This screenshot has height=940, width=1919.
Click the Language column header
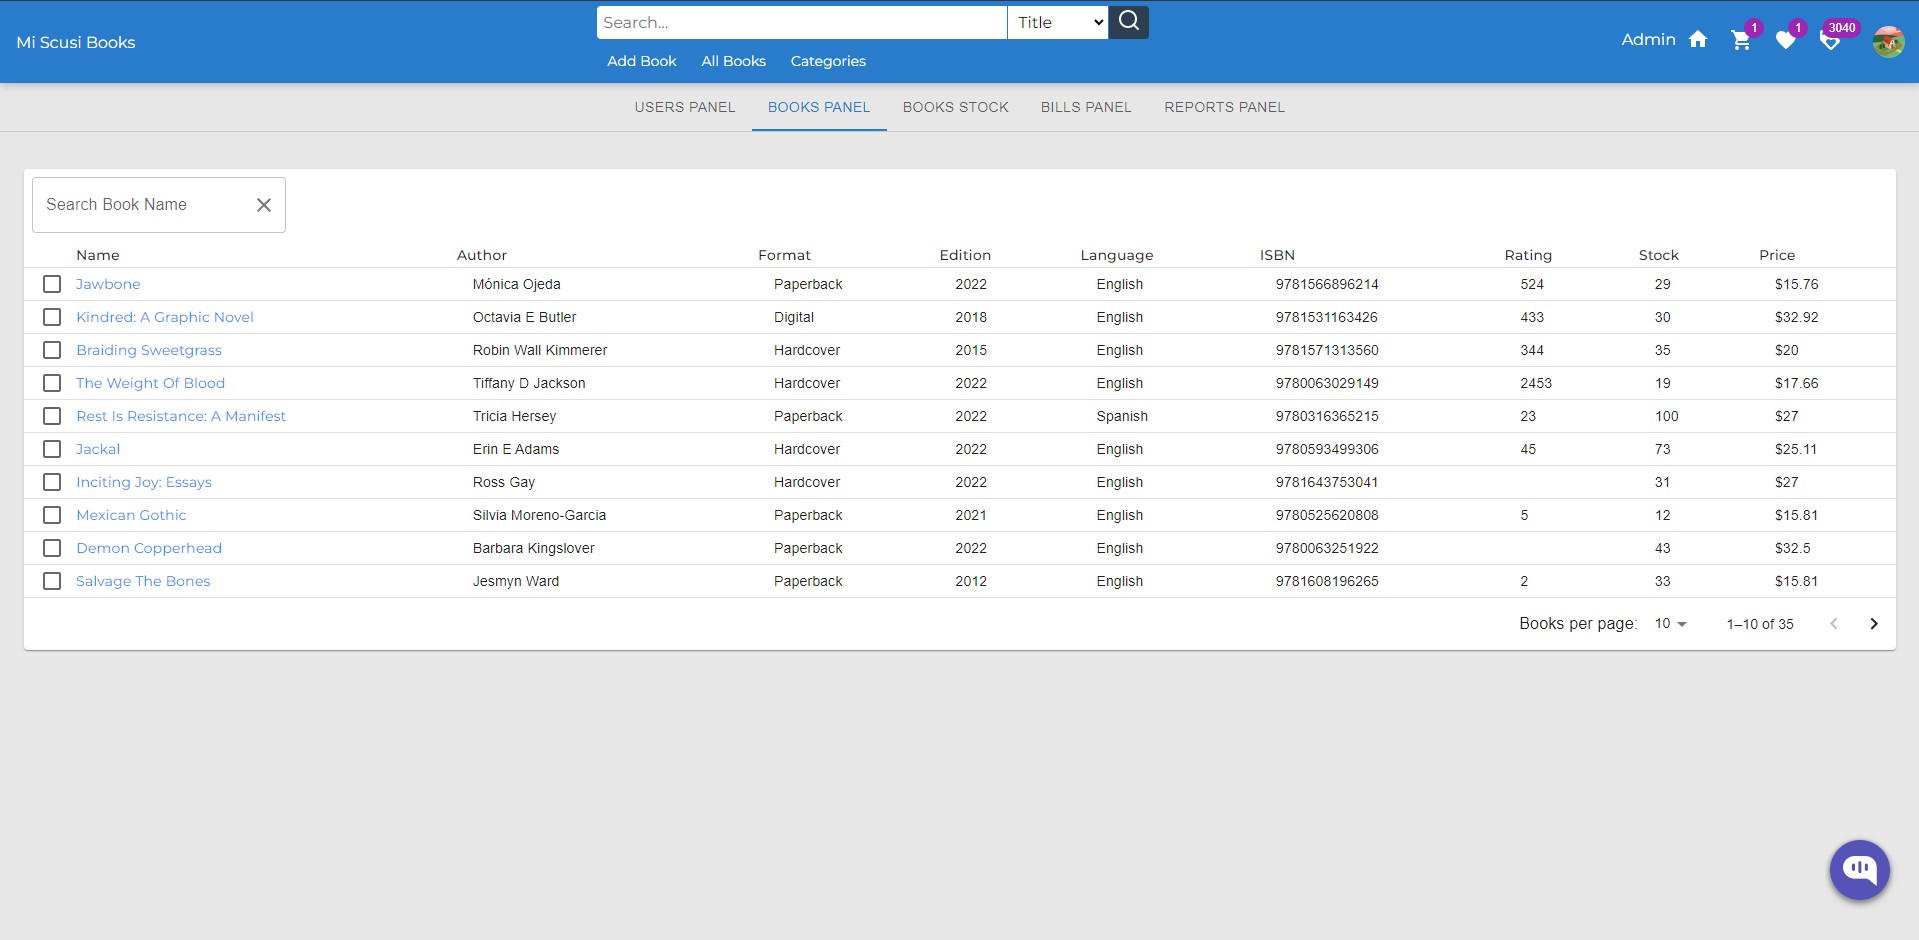pos(1117,255)
